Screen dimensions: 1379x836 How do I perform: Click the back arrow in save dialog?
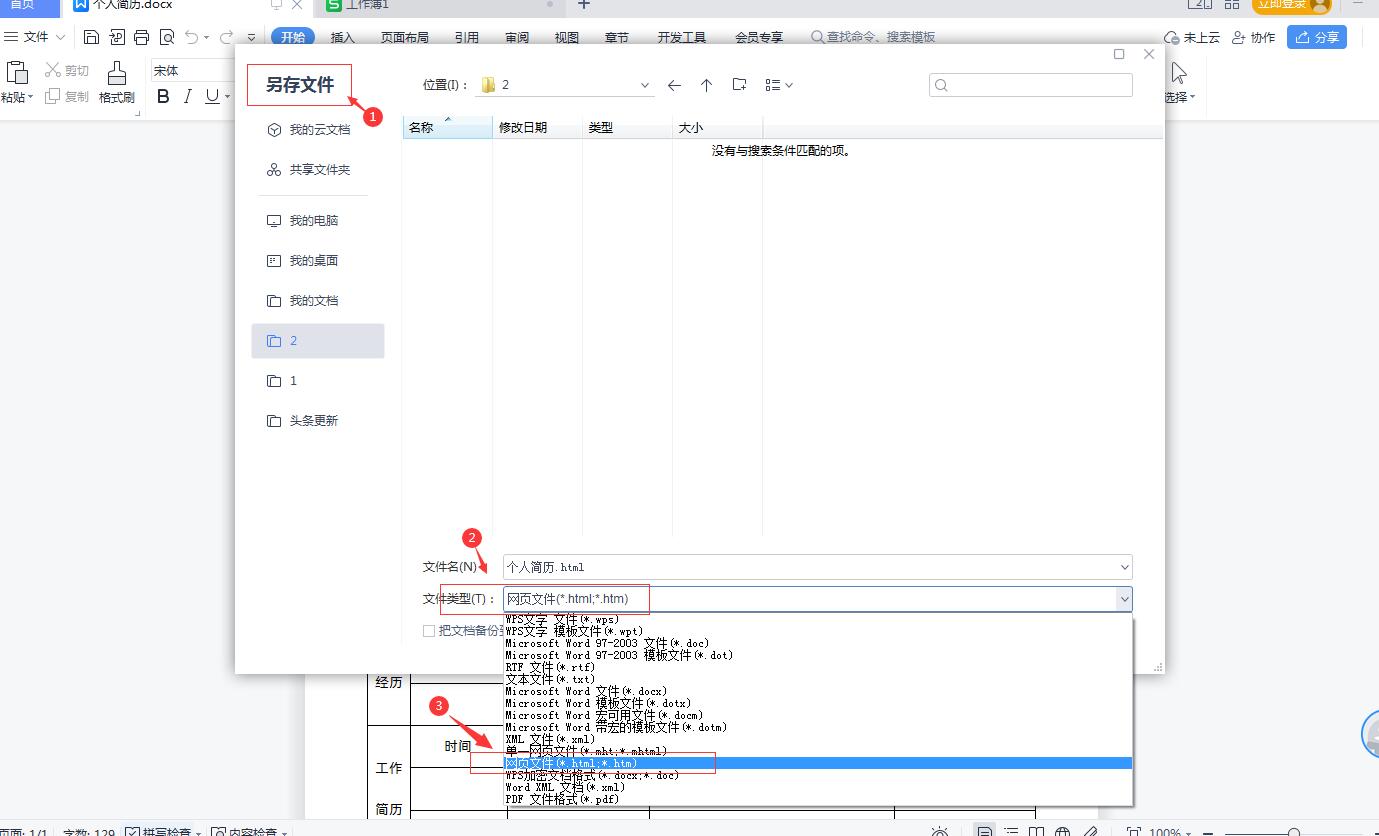674,86
